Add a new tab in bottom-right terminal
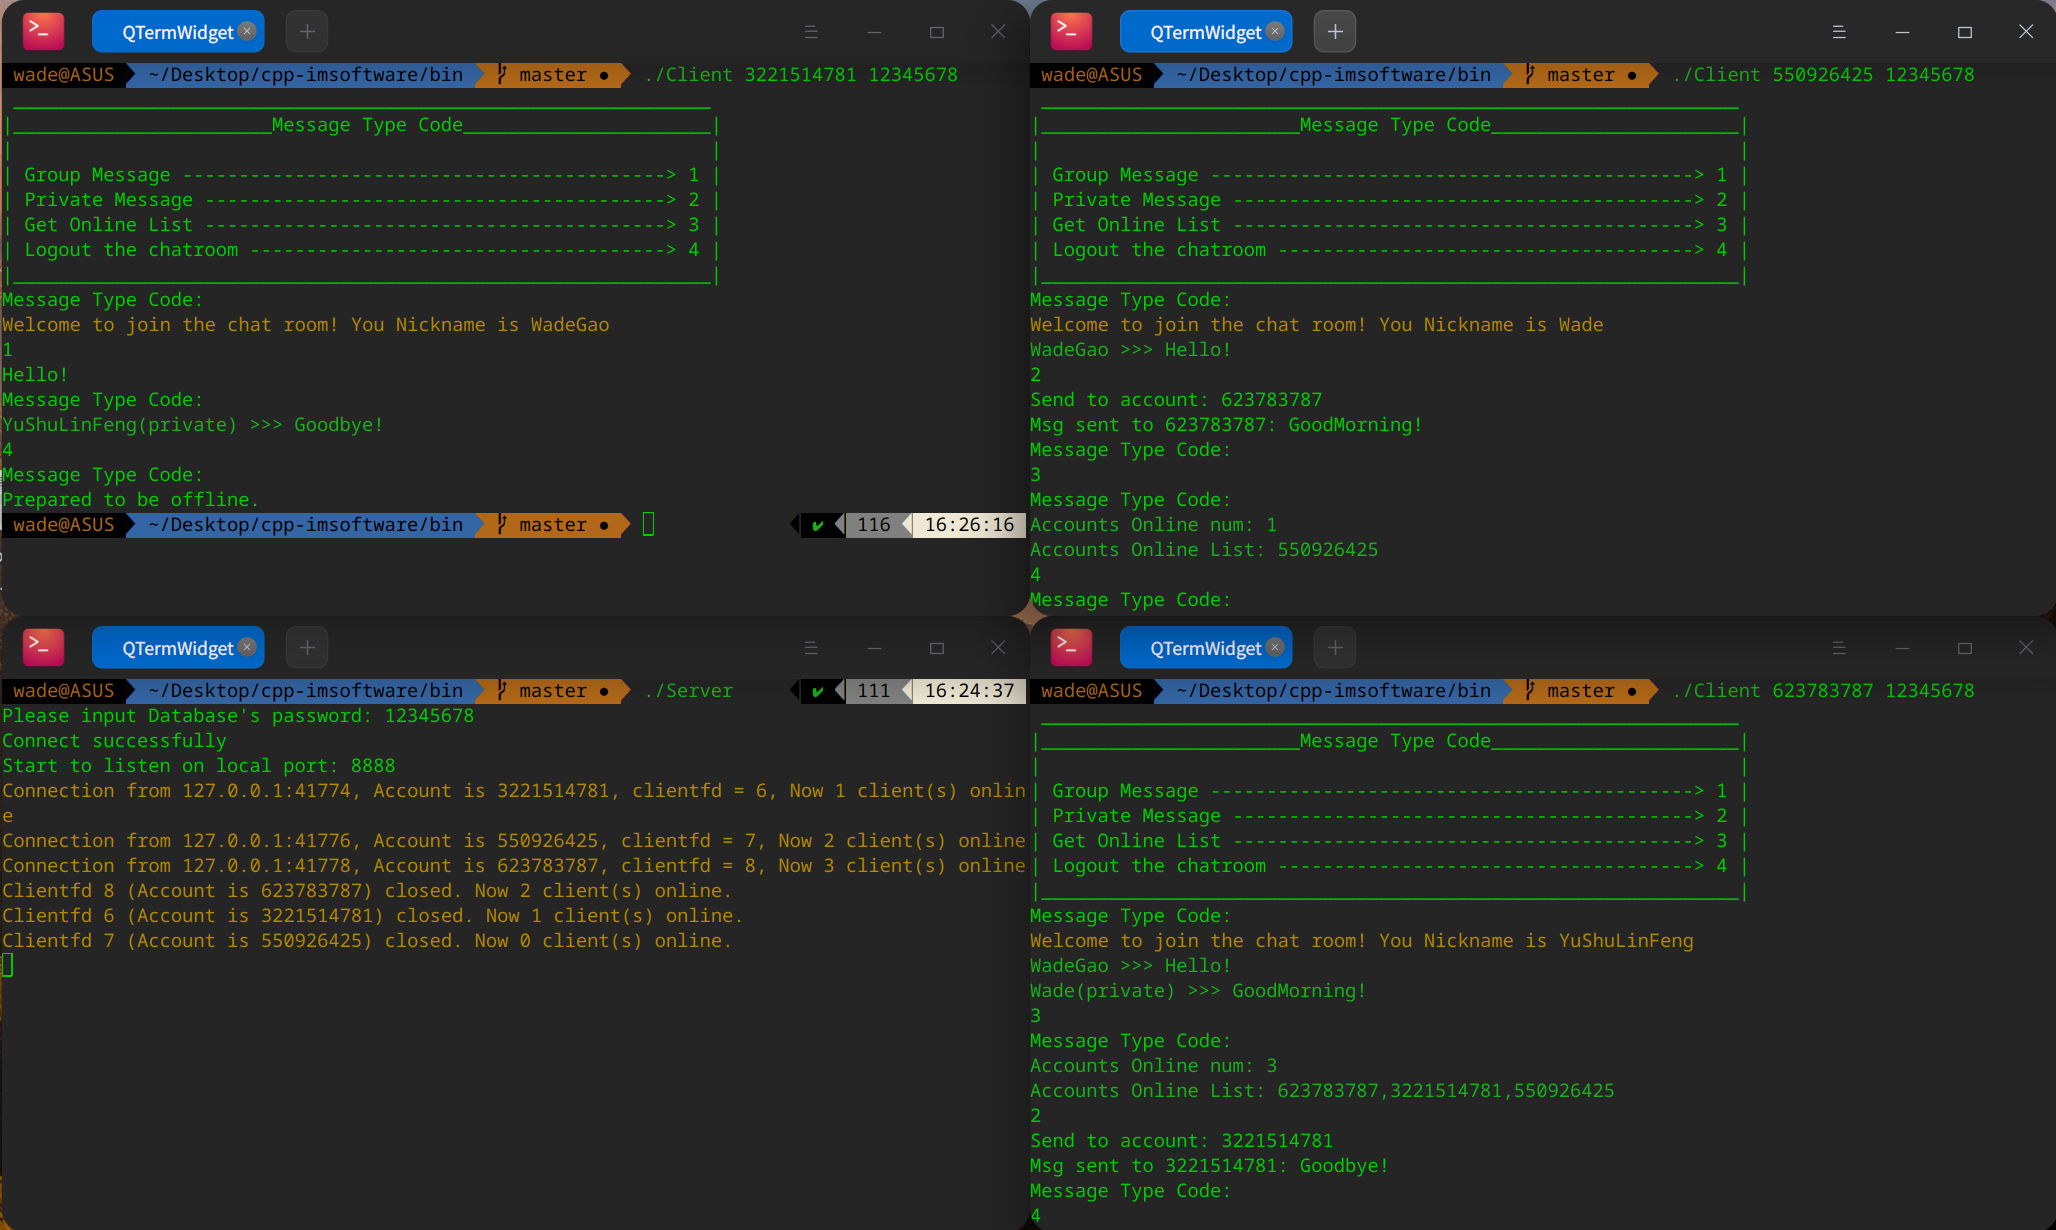The height and width of the screenshot is (1230, 2056). (x=1335, y=648)
